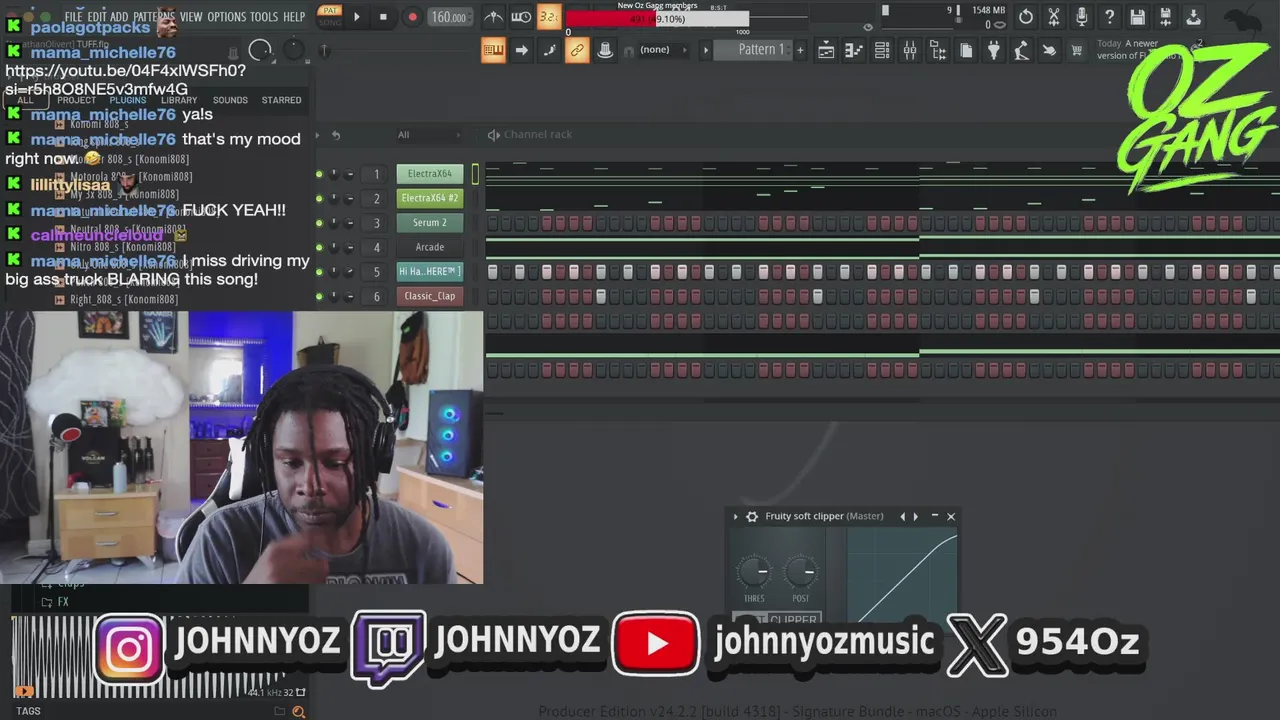
Task: Click the scissors audio editor icon
Action: pyautogui.click(x=1054, y=17)
